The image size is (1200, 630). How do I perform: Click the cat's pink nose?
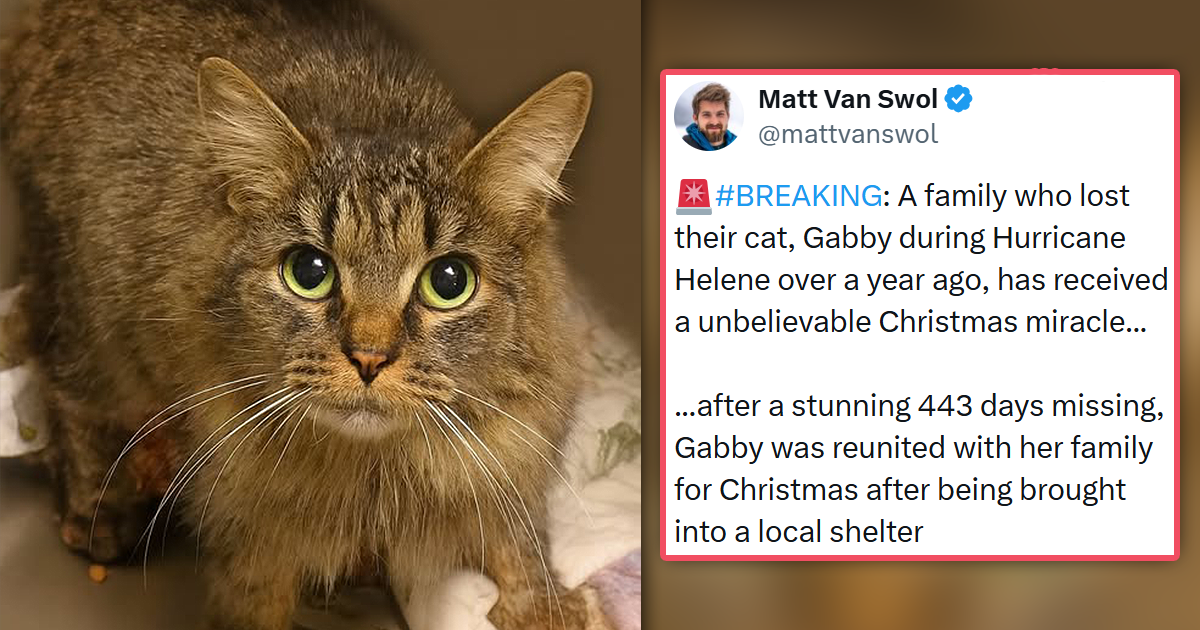(368, 364)
